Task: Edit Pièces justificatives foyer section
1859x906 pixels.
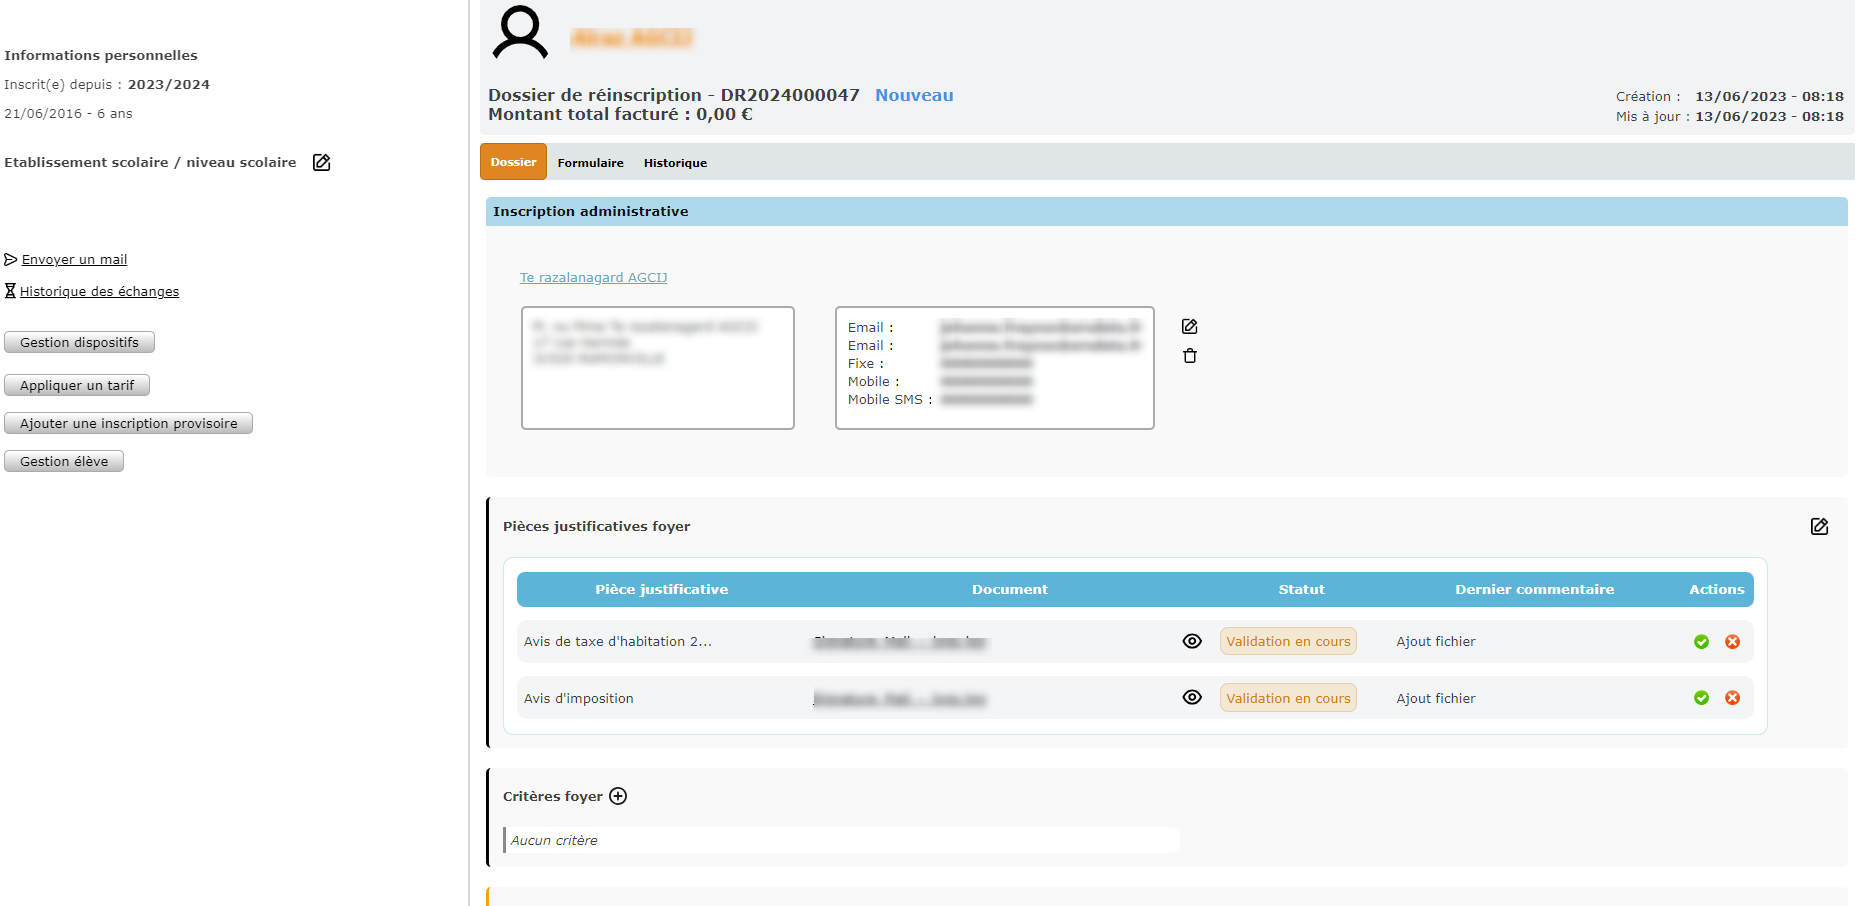Action: tap(1819, 527)
